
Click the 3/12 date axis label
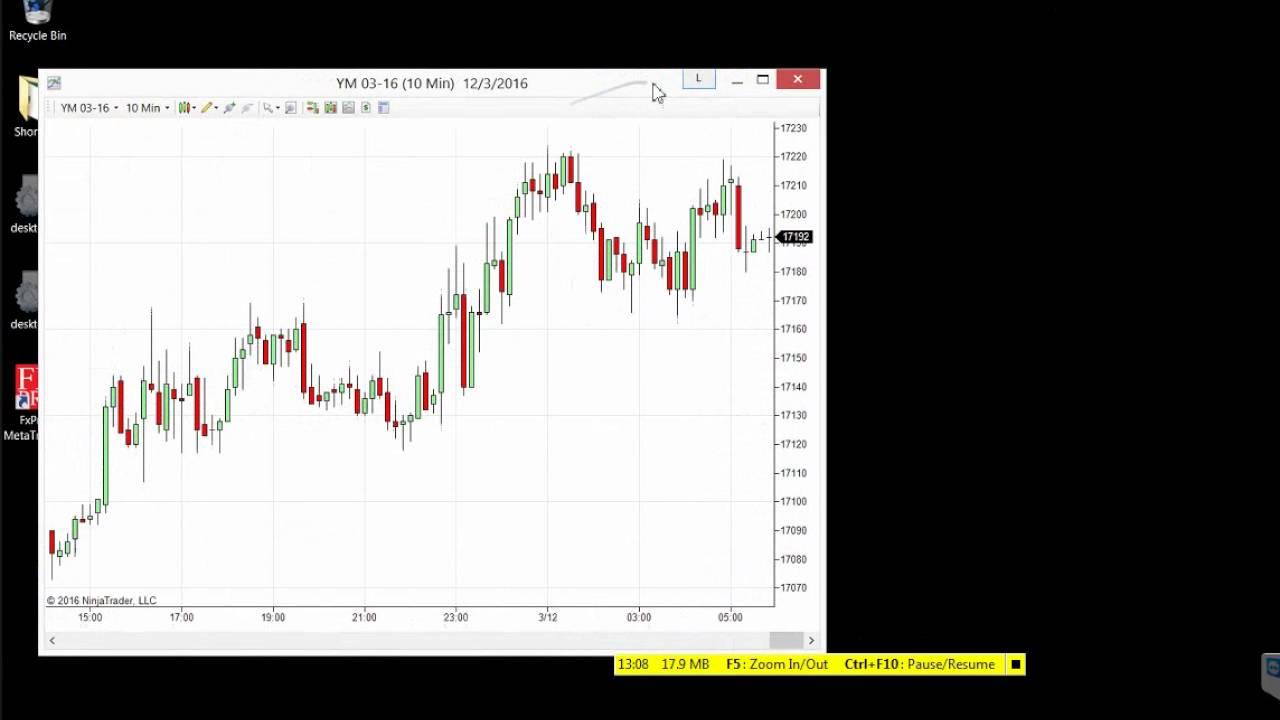click(x=548, y=618)
